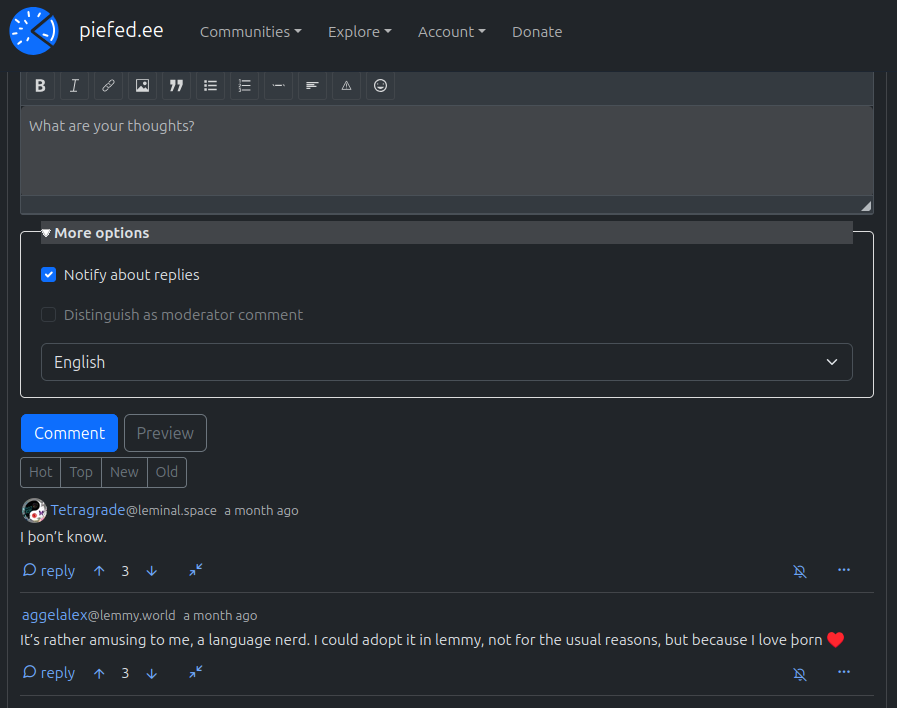The width and height of the screenshot is (897, 708).
Task: Click in the comment text area
Action: (x=446, y=150)
